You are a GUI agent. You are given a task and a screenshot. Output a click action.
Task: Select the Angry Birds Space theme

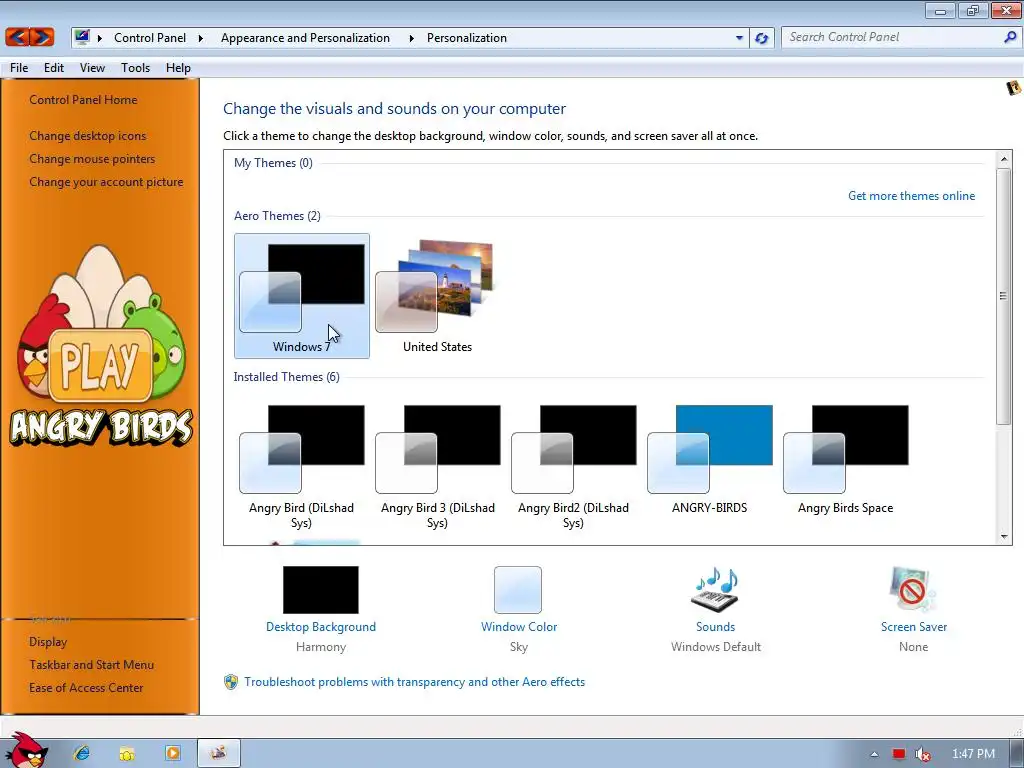click(846, 460)
